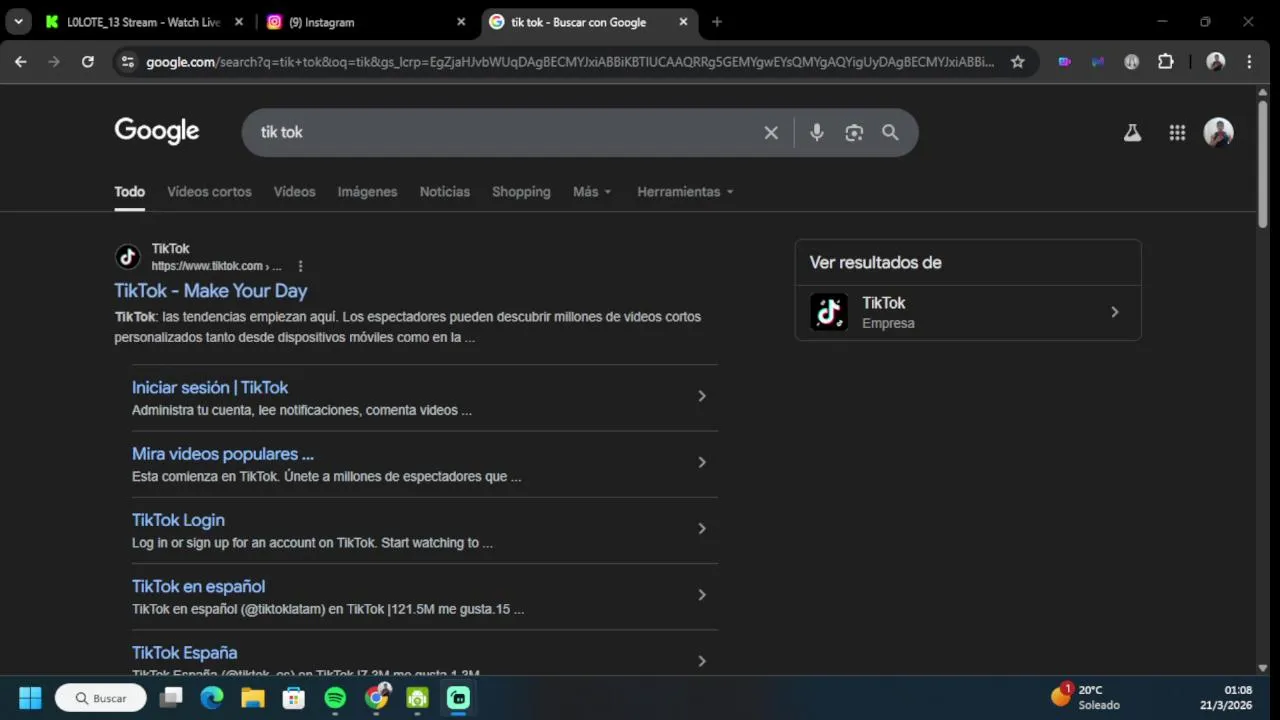Screen dimensions: 1280x720
Task: Select the Noticias search filter
Action: point(445,192)
